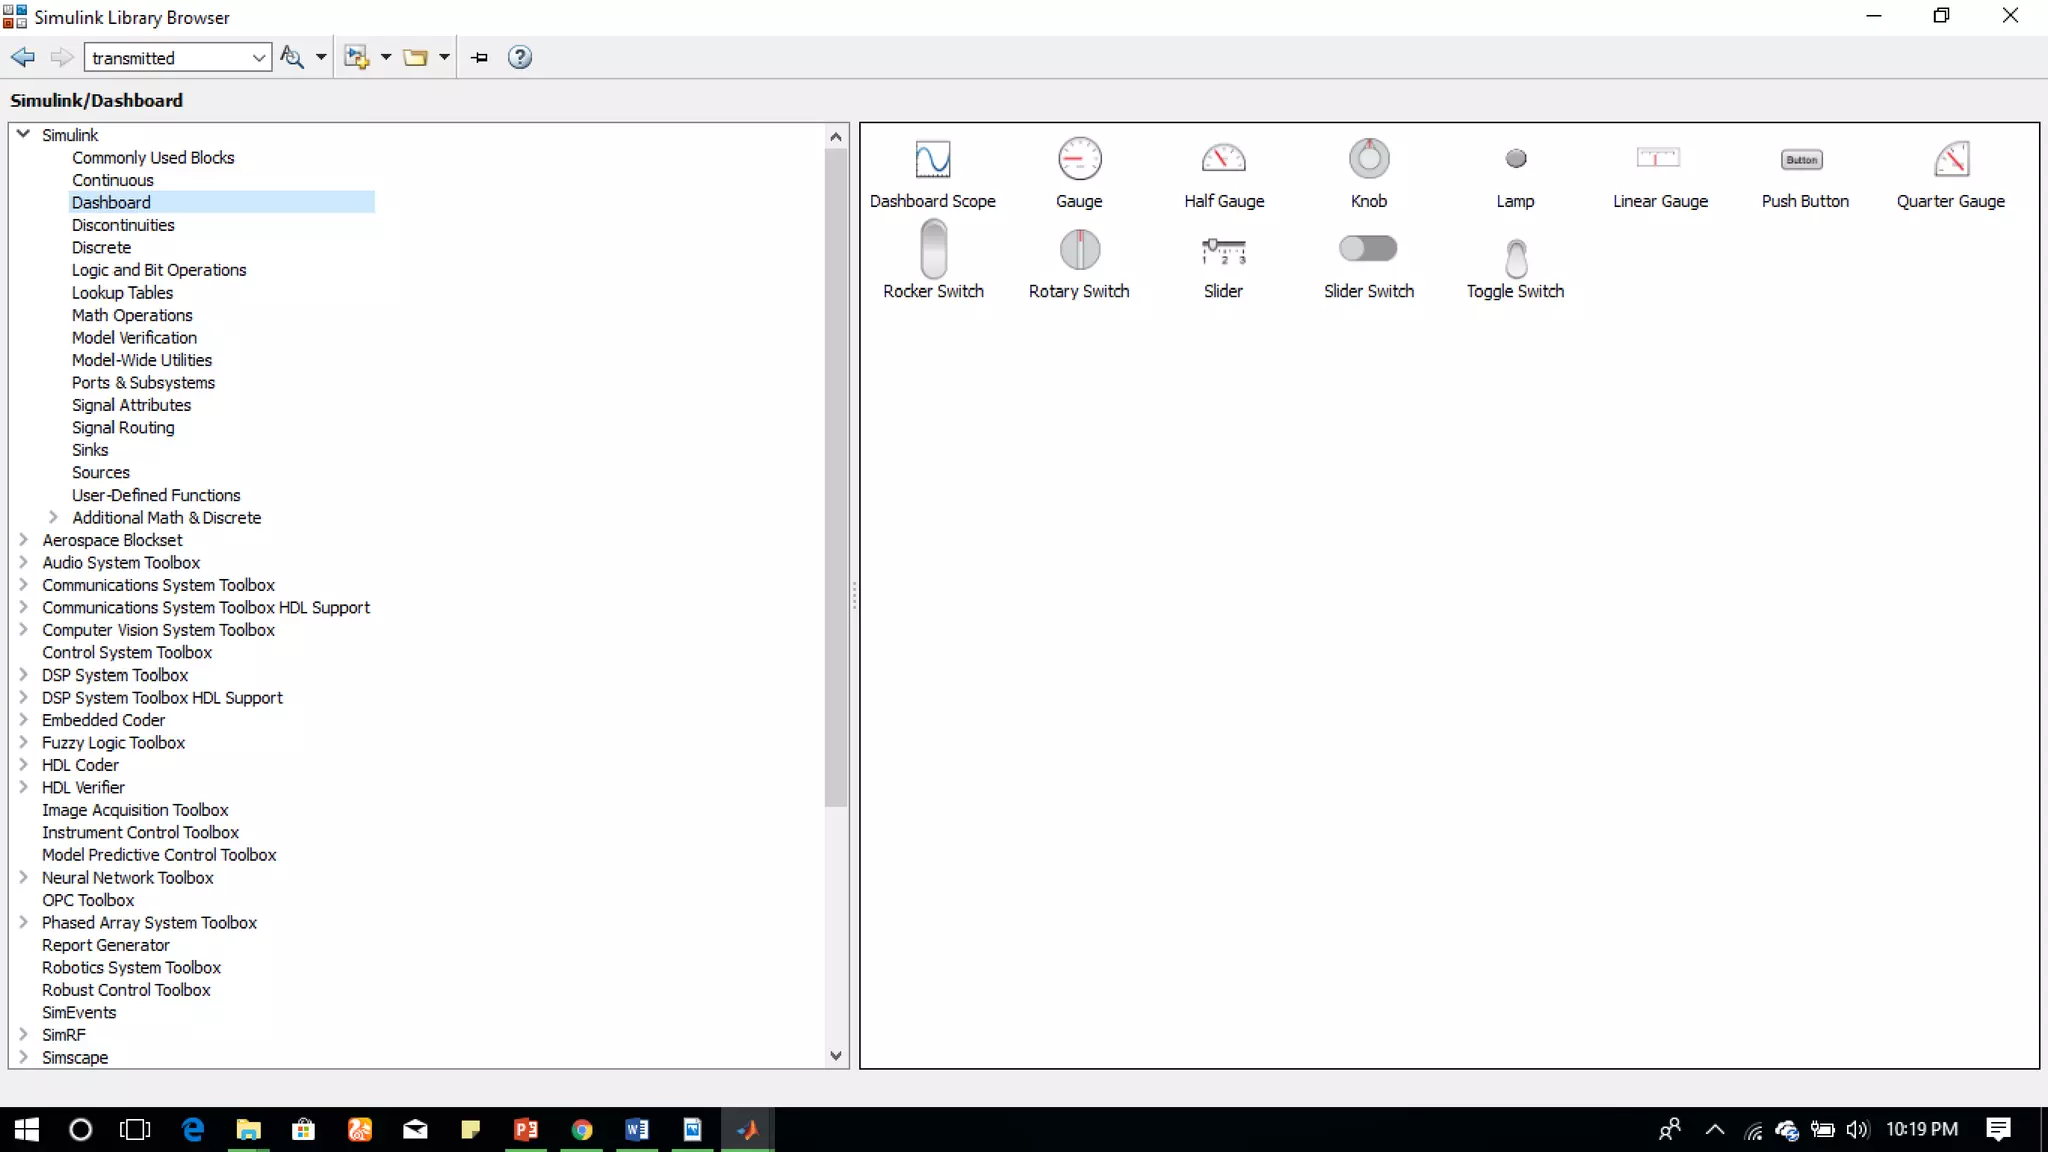Select the Slider Switch block
Screen dimensions: 2048x1152
point(1368,248)
